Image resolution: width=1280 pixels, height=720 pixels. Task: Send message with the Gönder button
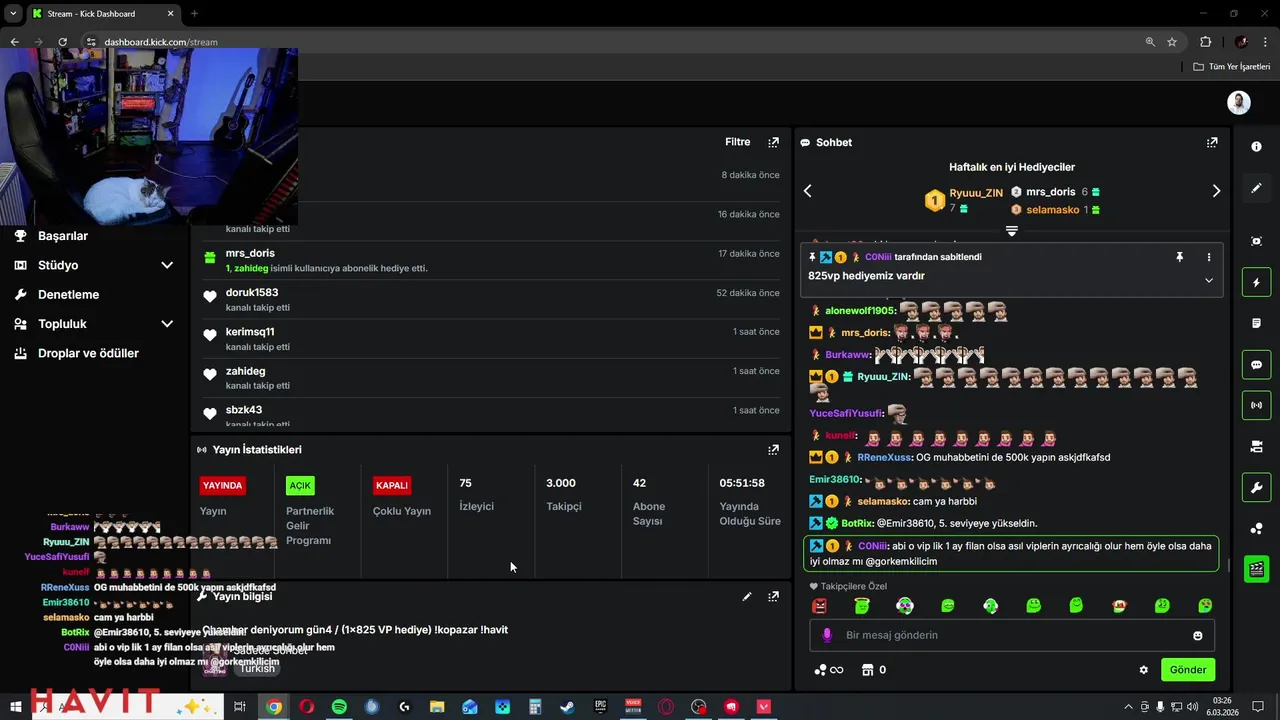1188,670
